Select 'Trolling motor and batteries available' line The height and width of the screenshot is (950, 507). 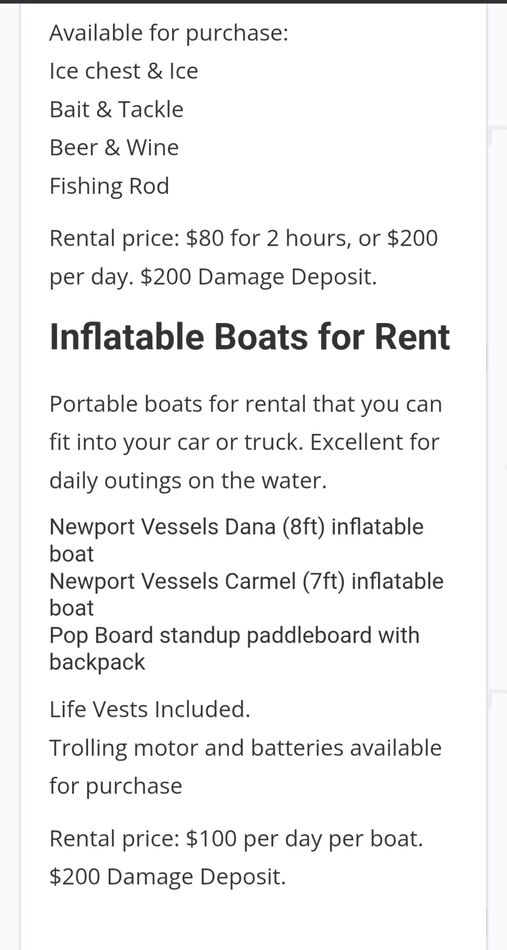point(245,748)
